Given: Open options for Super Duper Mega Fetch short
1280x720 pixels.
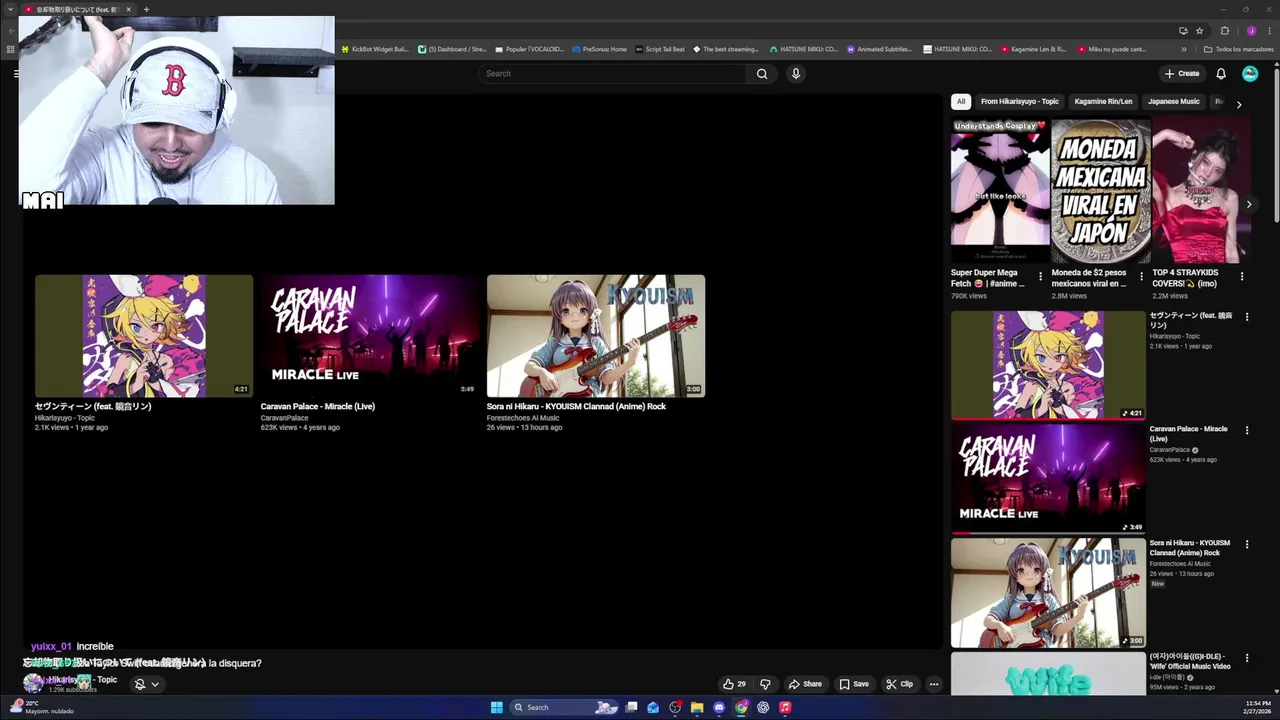Looking at the screenshot, I should pyautogui.click(x=1040, y=276).
